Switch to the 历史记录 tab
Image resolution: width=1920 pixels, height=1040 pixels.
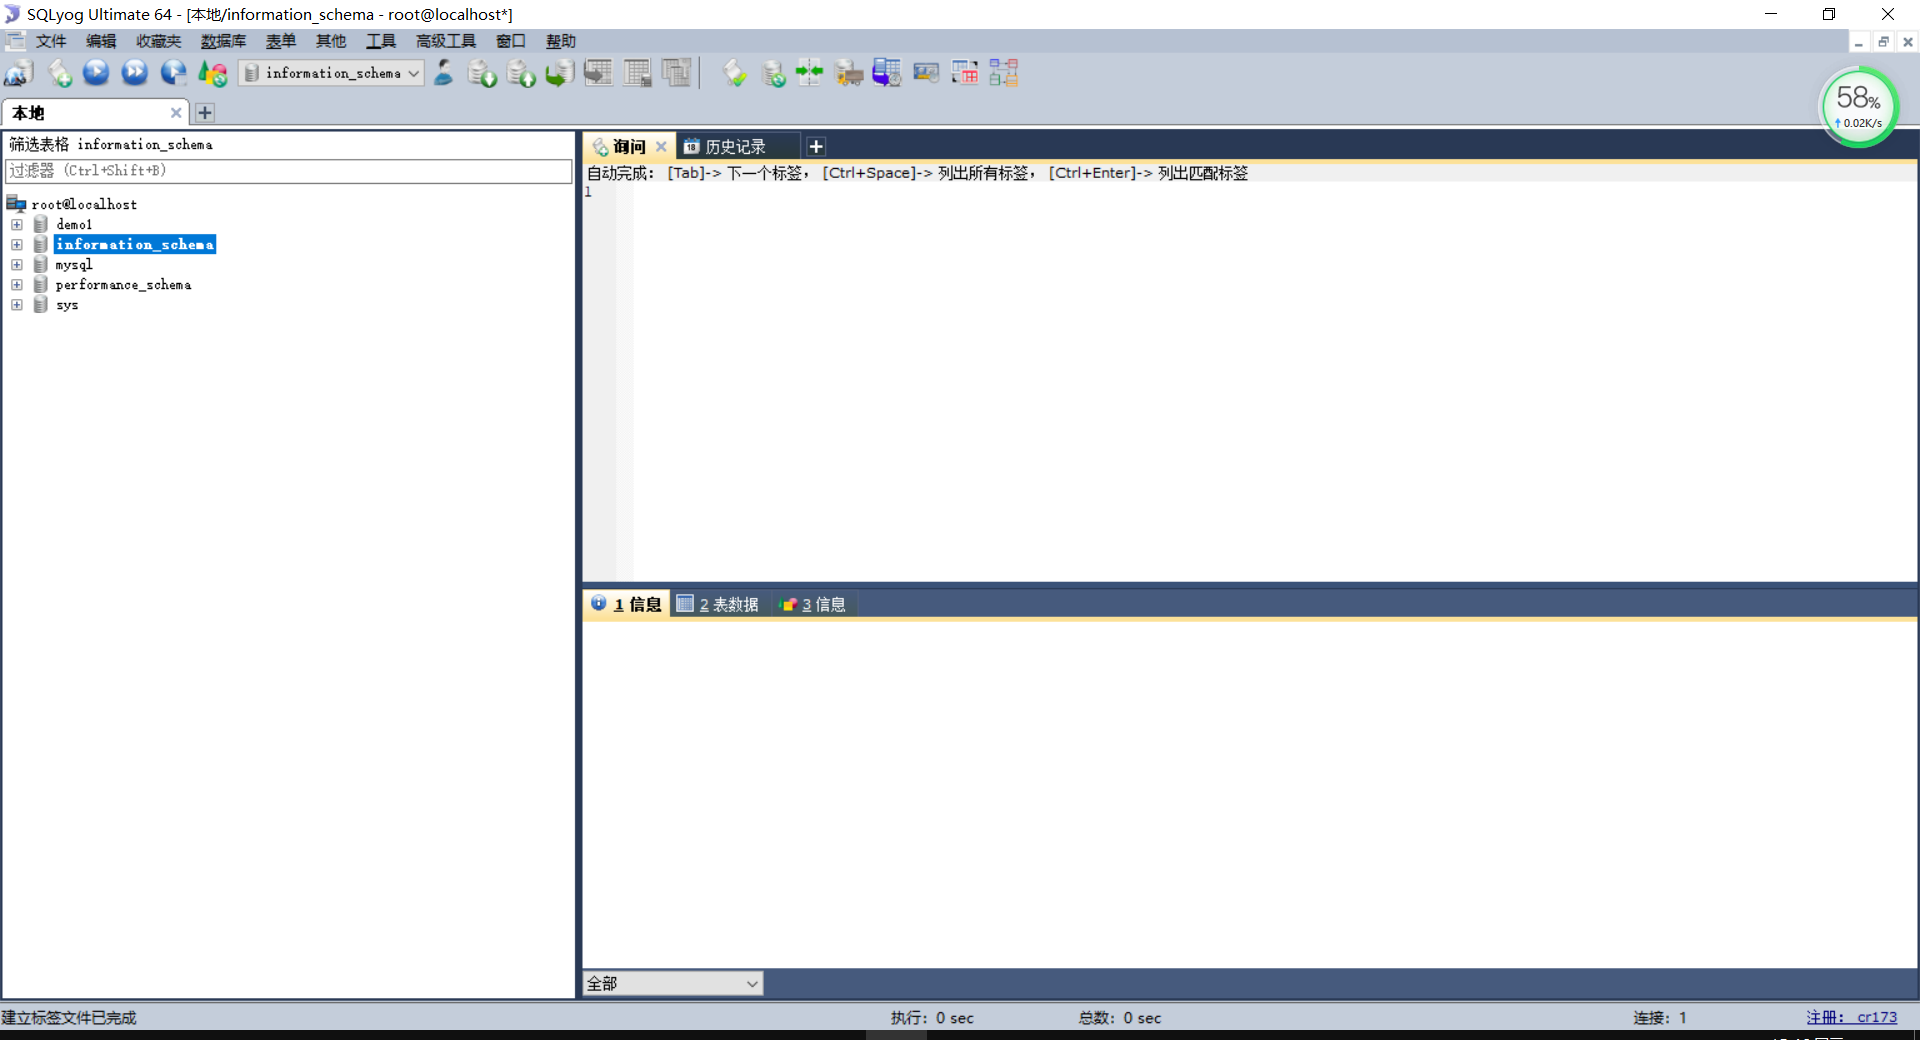(x=736, y=147)
